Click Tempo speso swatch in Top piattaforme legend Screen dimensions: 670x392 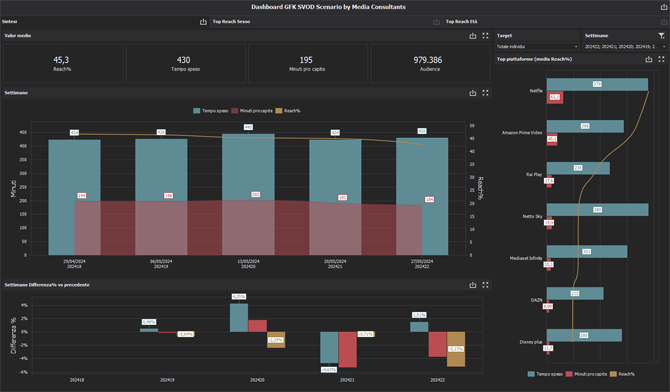point(531,374)
